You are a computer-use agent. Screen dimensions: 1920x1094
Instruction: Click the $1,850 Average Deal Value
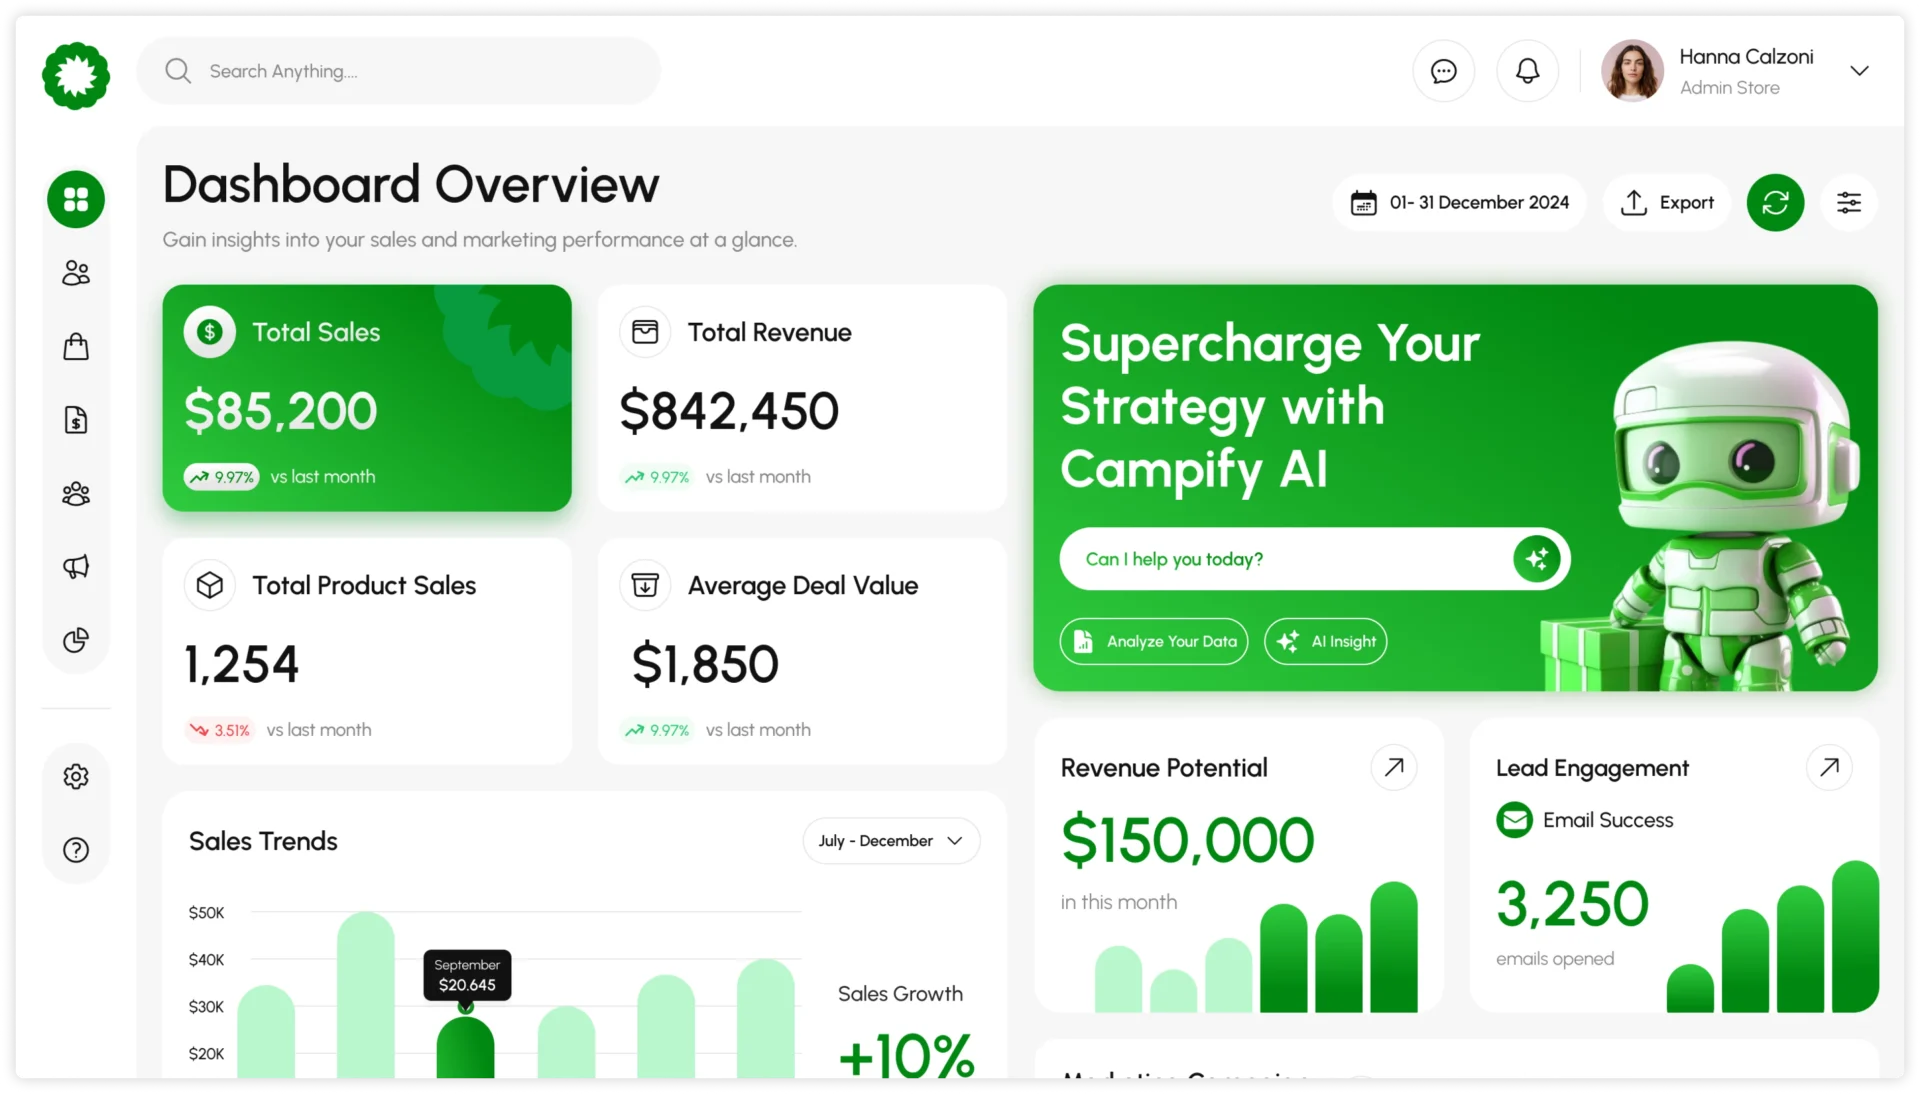pyautogui.click(x=705, y=664)
